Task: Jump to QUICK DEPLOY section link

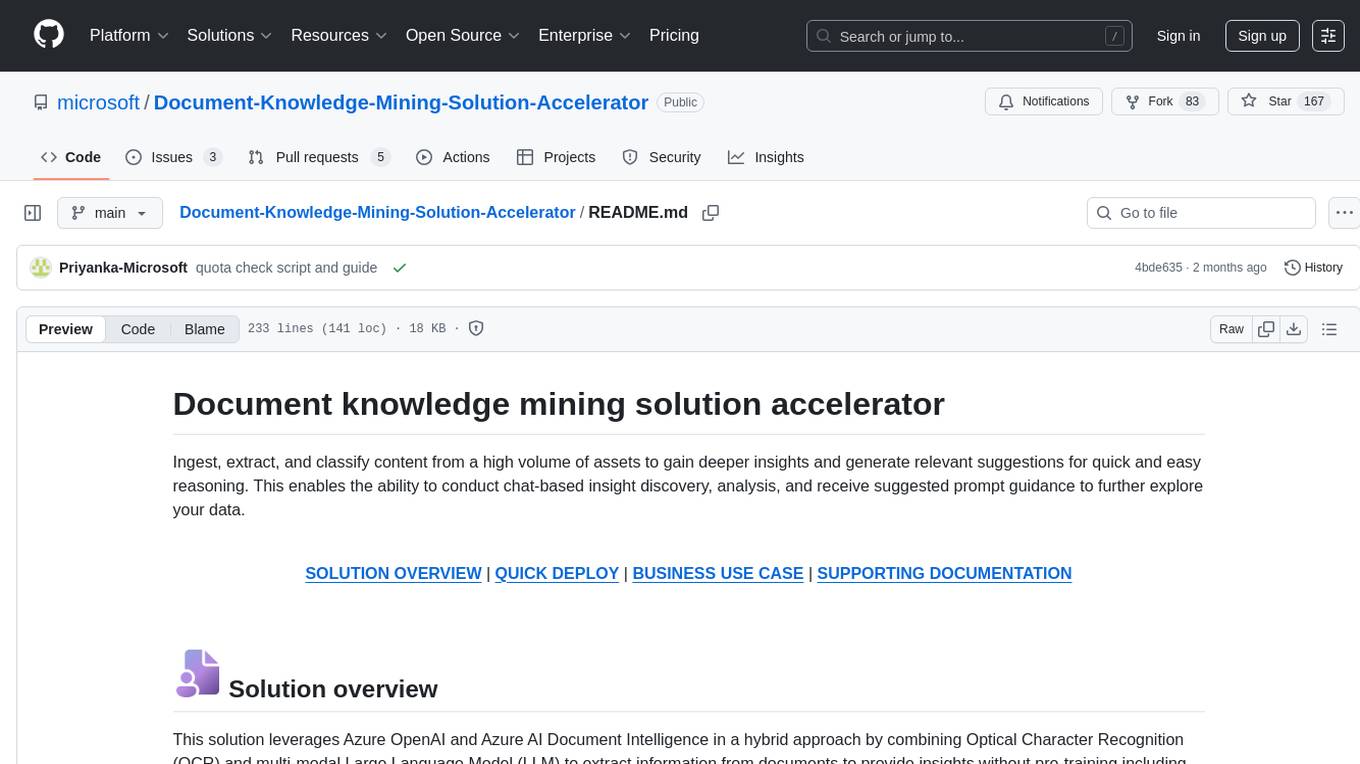Action: [557, 573]
